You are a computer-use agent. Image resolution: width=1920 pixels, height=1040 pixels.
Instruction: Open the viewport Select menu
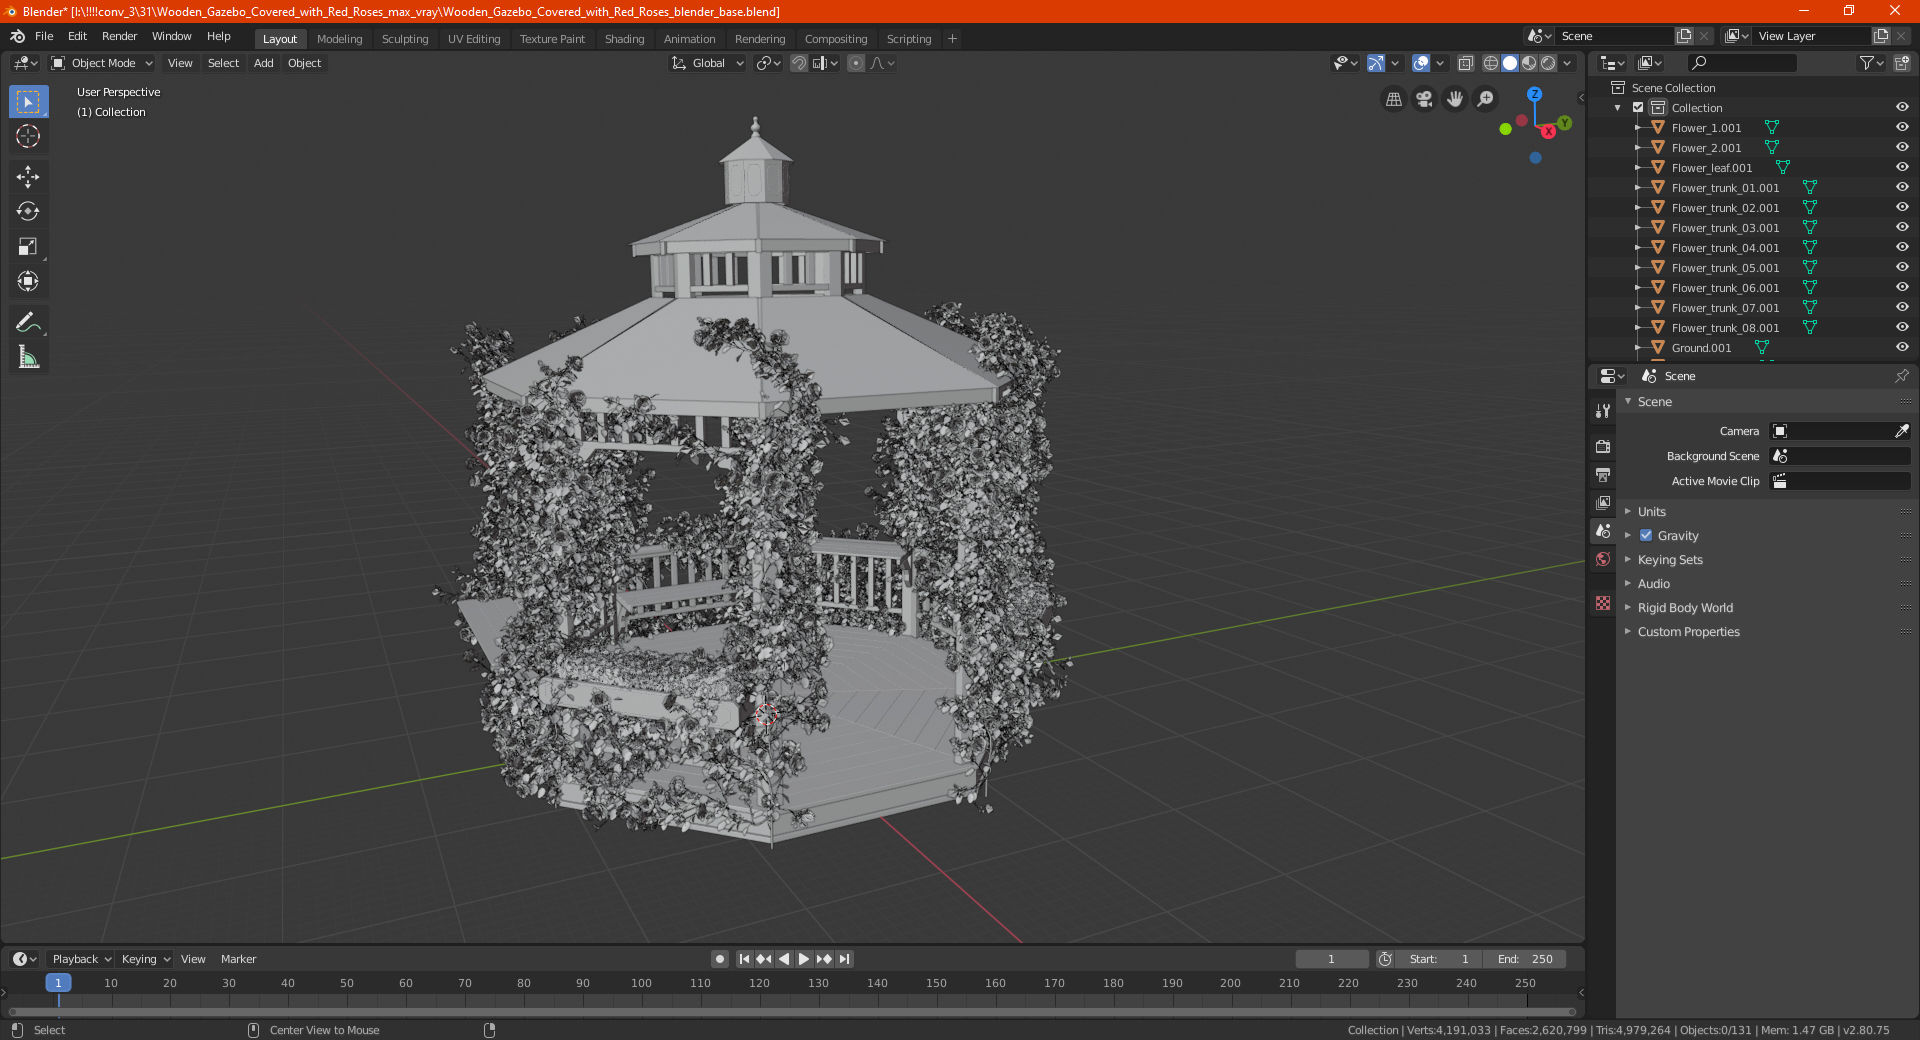(223, 63)
